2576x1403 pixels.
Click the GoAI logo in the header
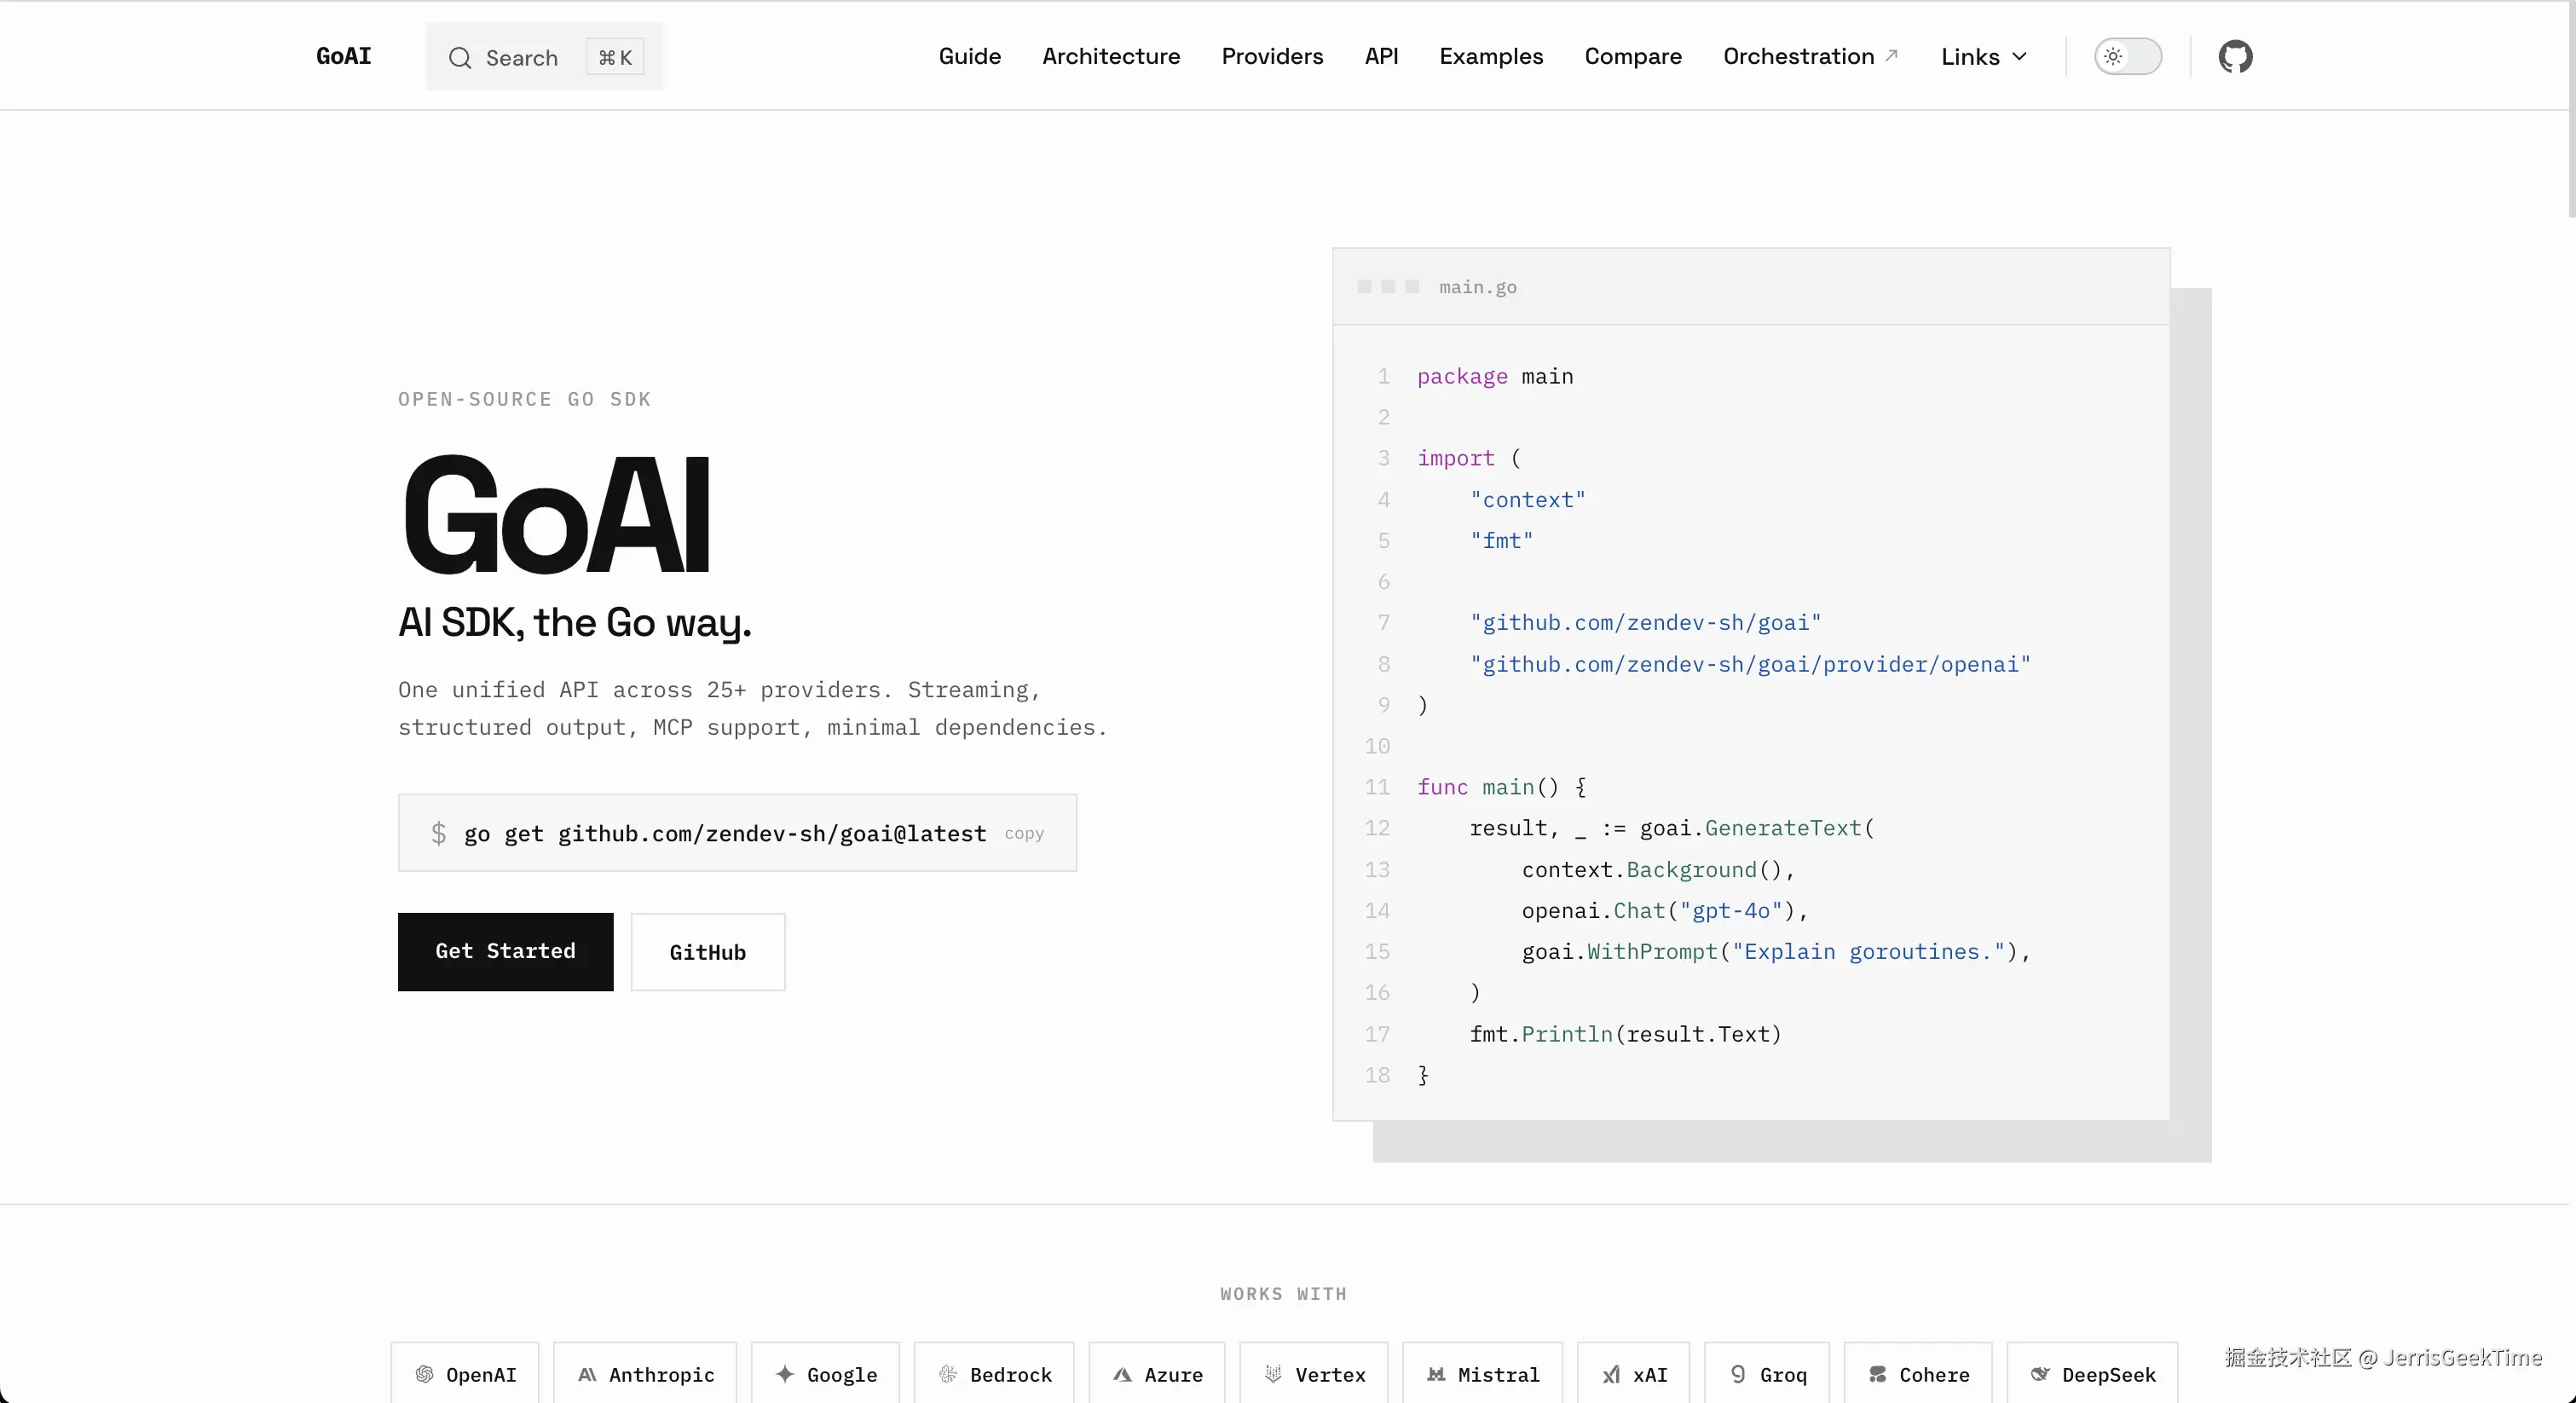(x=344, y=56)
